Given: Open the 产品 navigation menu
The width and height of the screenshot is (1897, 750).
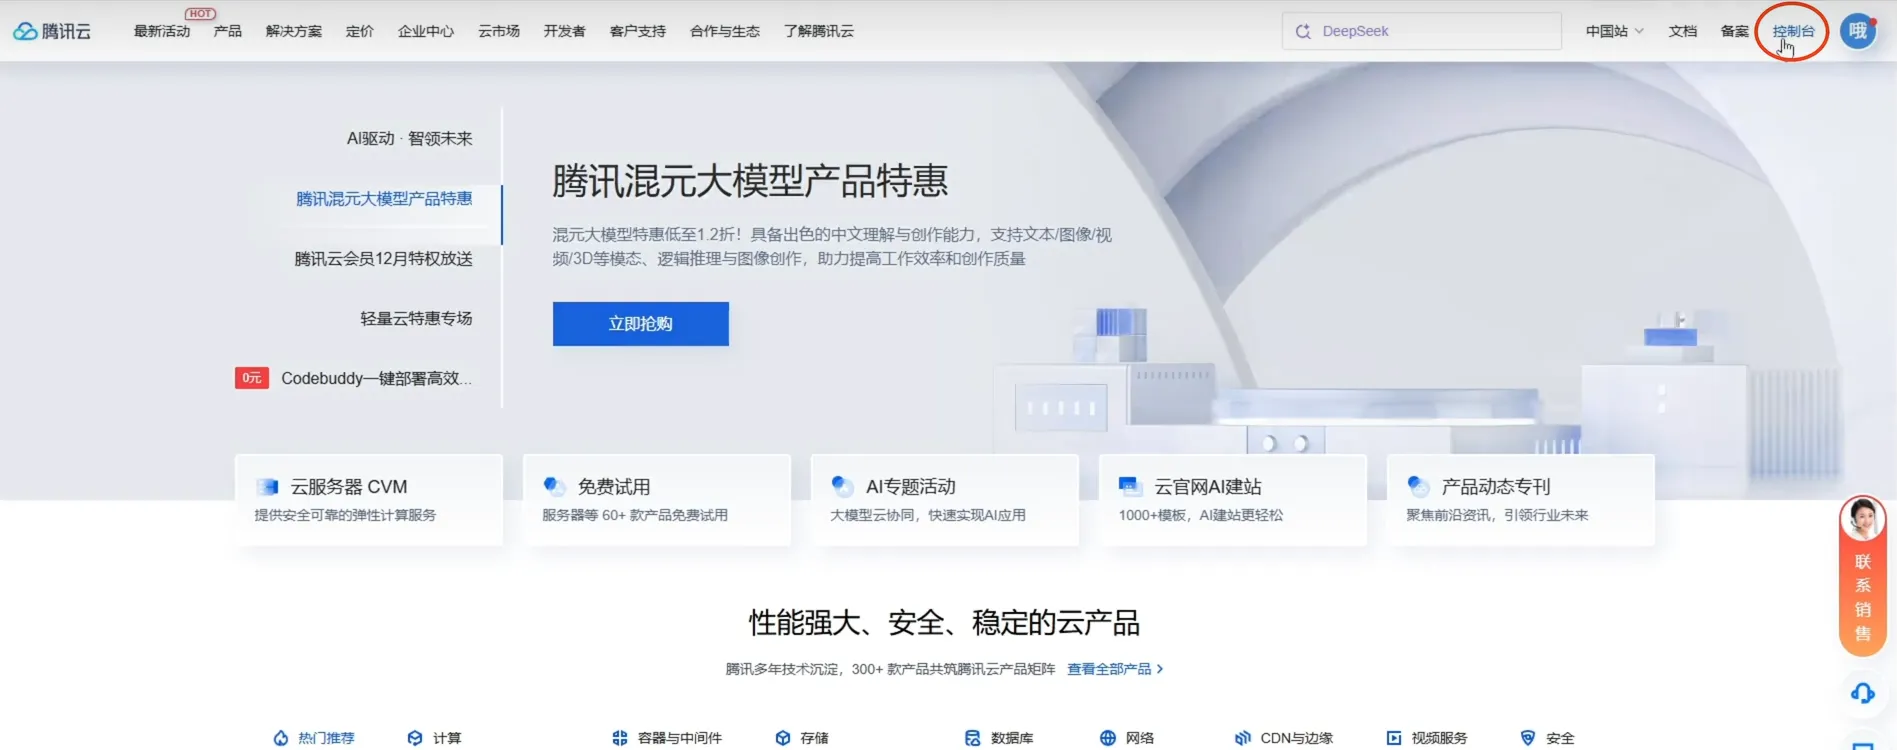Looking at the screenshot, I should tap(227, 31).
